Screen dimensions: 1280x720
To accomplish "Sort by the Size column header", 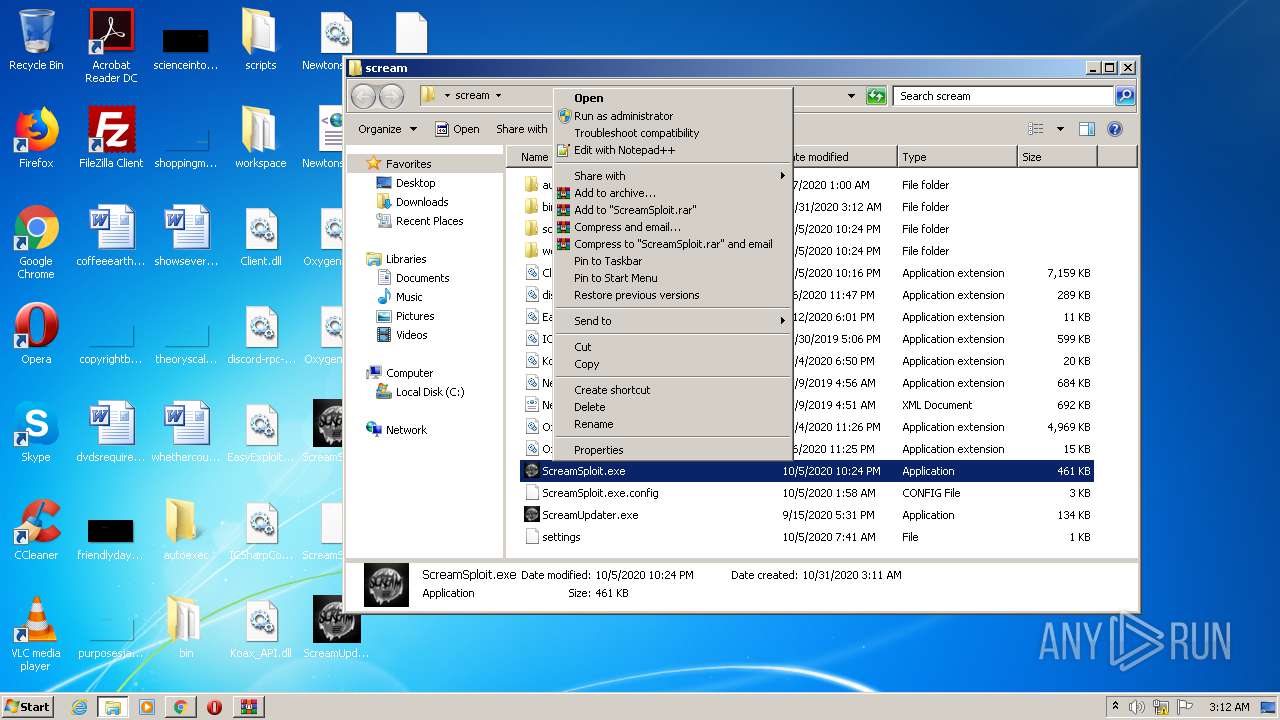I will coord(1056,157).
